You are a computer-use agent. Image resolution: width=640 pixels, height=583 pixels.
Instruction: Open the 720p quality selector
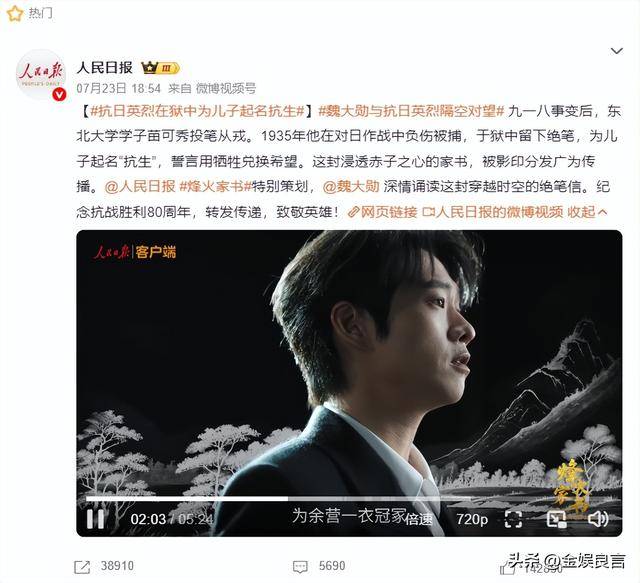point(472,519)
